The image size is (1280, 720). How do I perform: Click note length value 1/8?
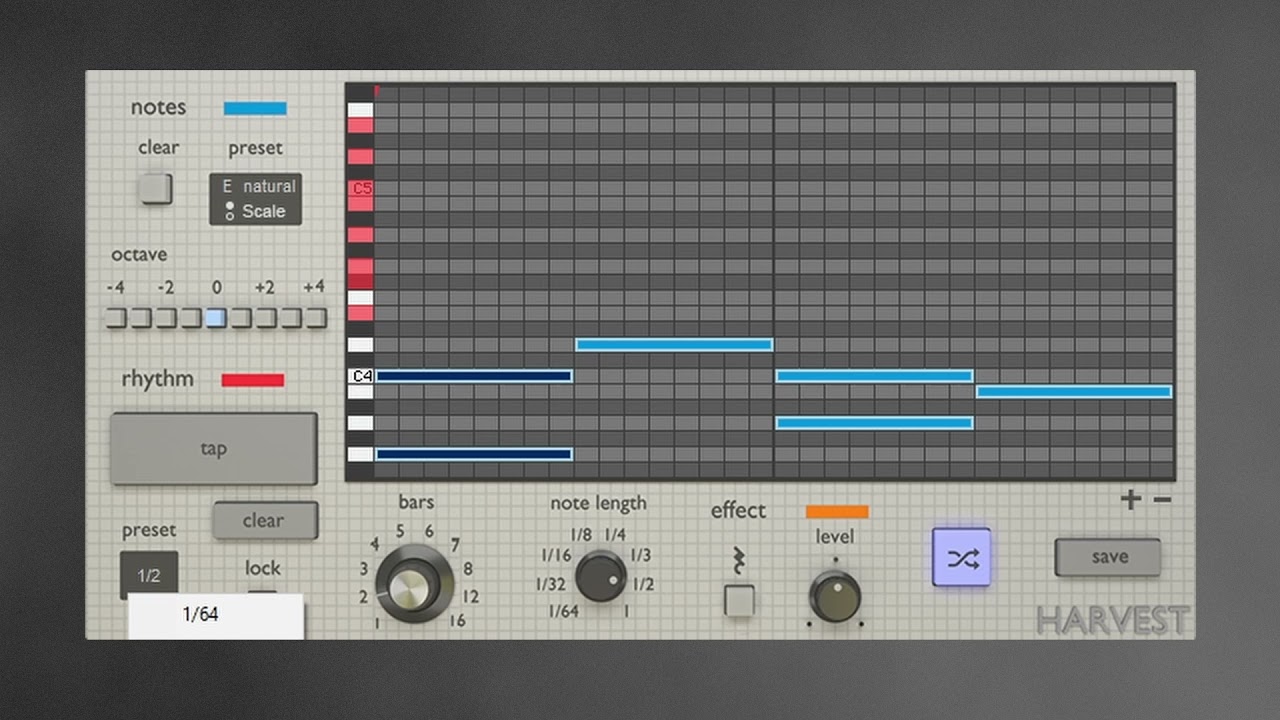581,535
